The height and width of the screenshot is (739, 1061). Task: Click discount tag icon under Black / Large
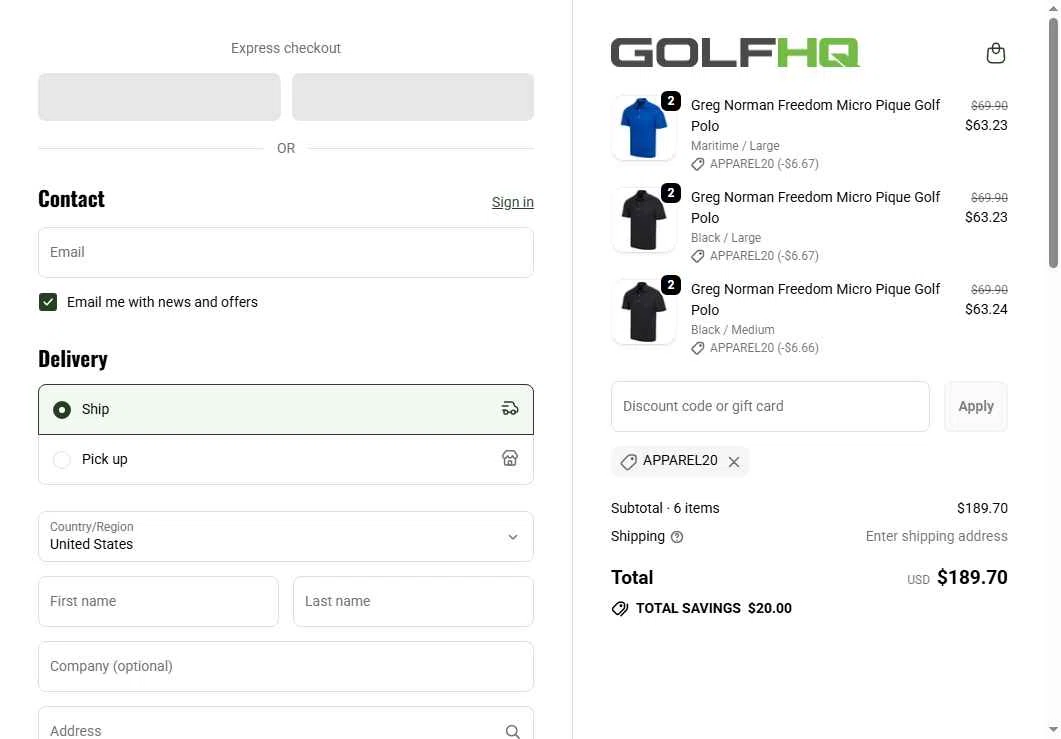(698, 256)
